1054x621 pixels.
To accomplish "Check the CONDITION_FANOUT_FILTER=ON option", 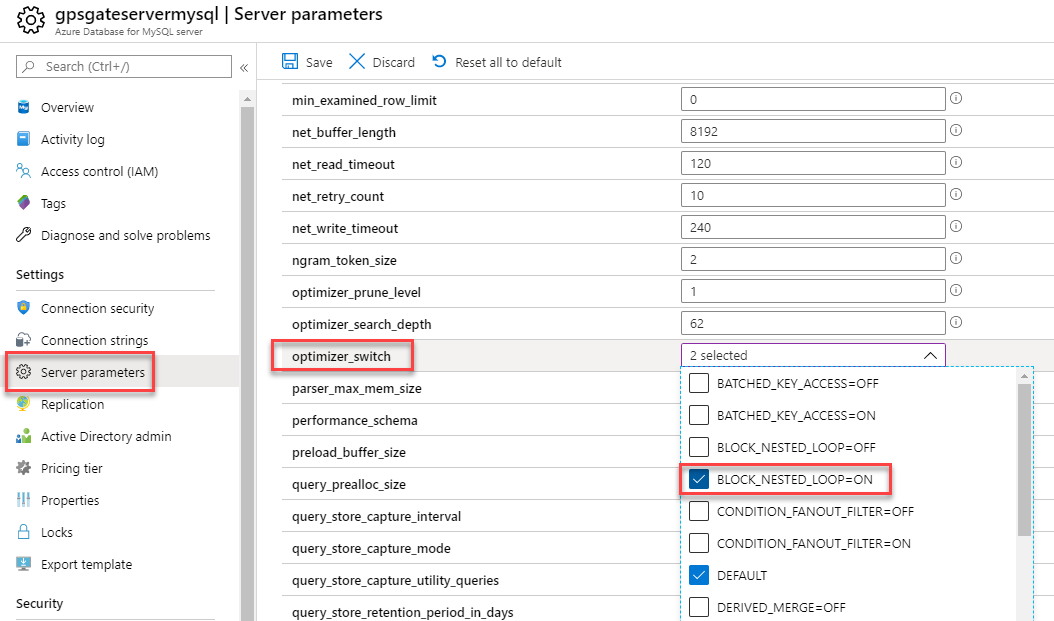I will point(699,543).
